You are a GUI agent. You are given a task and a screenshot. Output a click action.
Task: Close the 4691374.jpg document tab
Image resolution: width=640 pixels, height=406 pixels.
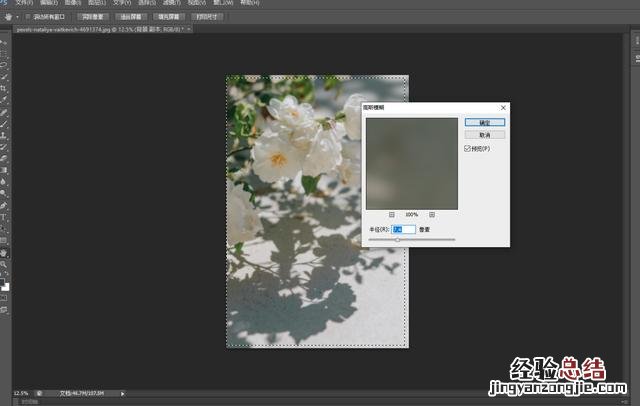(189, 29)
